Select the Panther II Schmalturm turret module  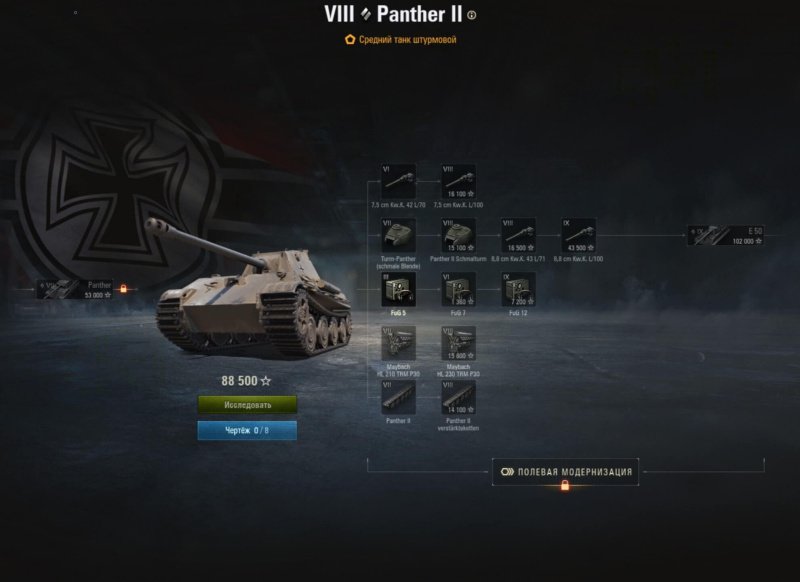click(x=459, y=235)
